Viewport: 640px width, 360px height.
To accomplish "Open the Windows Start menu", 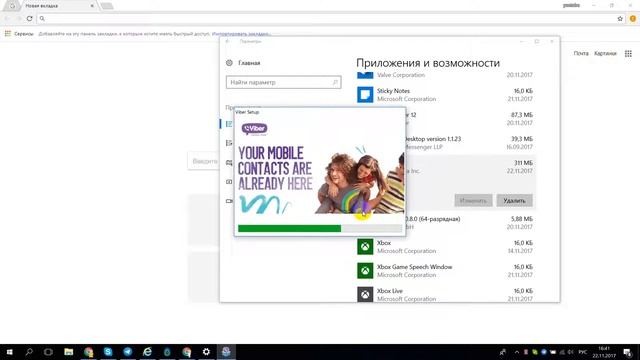I will [x=9, y=352].
